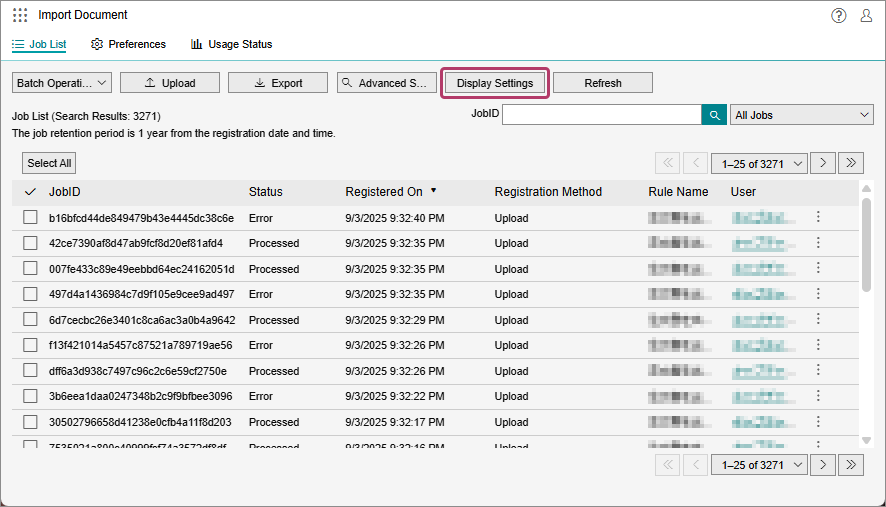The width and height of the screenshot is (886, 507).
Task: Click the Upload button
Action: coord(170,83)
